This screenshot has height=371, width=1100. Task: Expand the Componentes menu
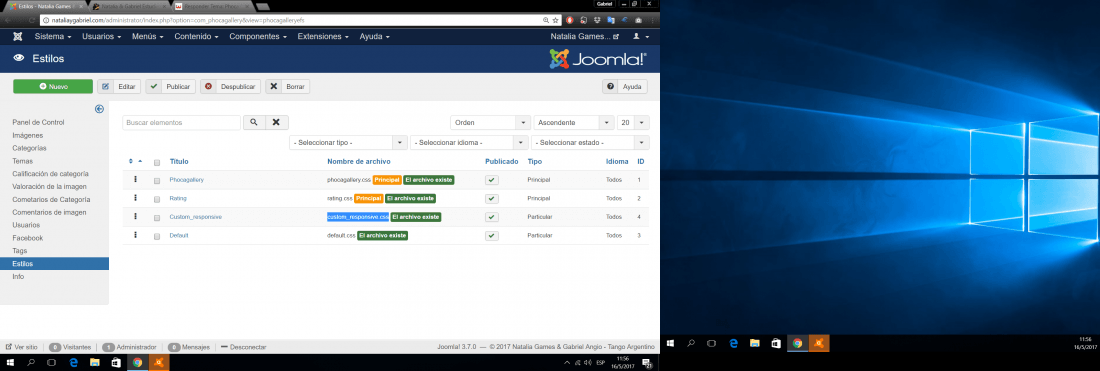(258, 36)
